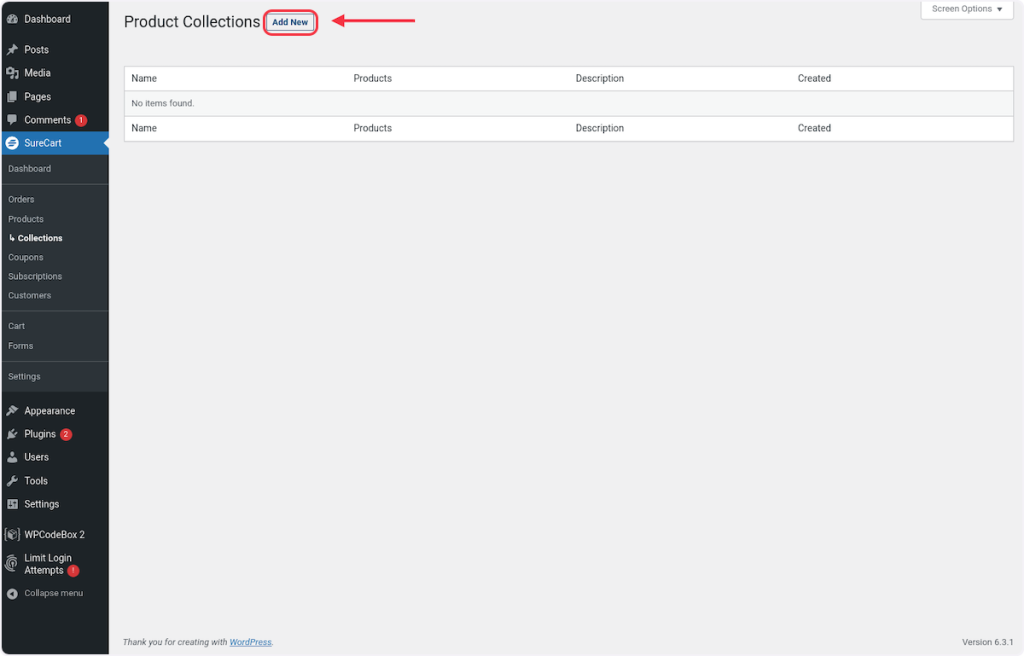1024x656 pixels.
Task: Follow the WordPress link in footer
Action: point(250,642)
